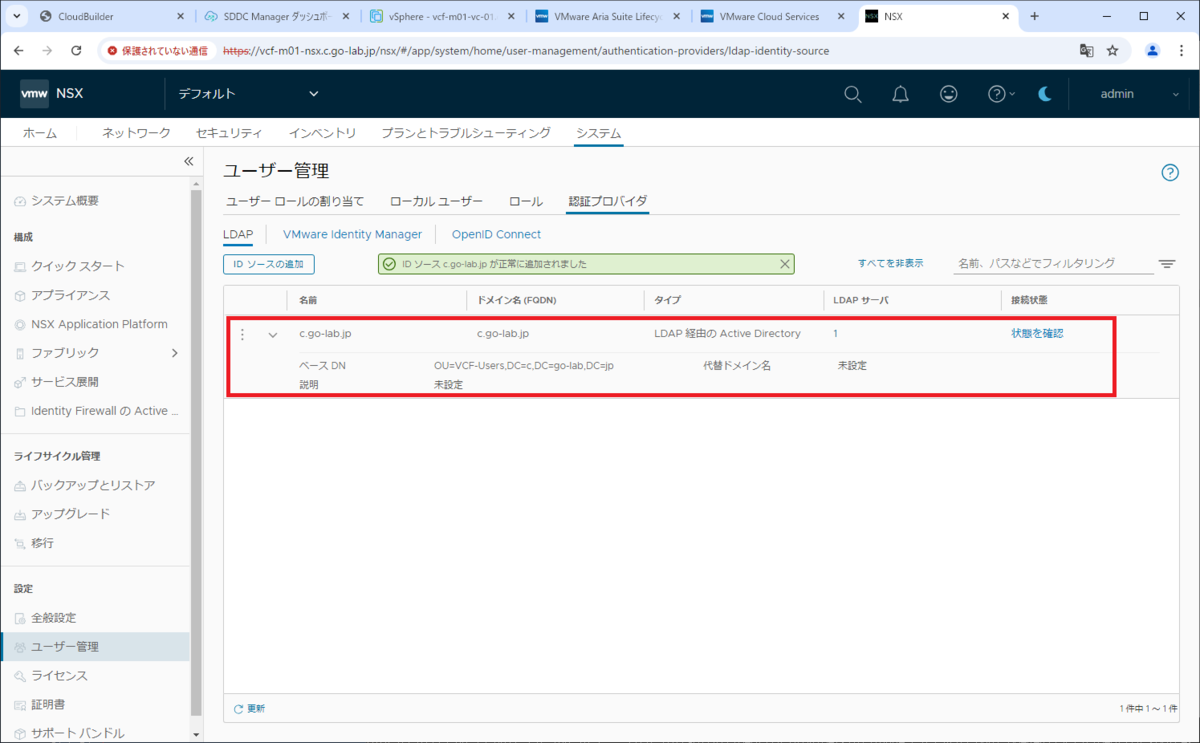Image resolution: width=1200 pixels, height=743 pixels.
Task: Click すべてを非表示 link
Action: click(x=890, y=263)
